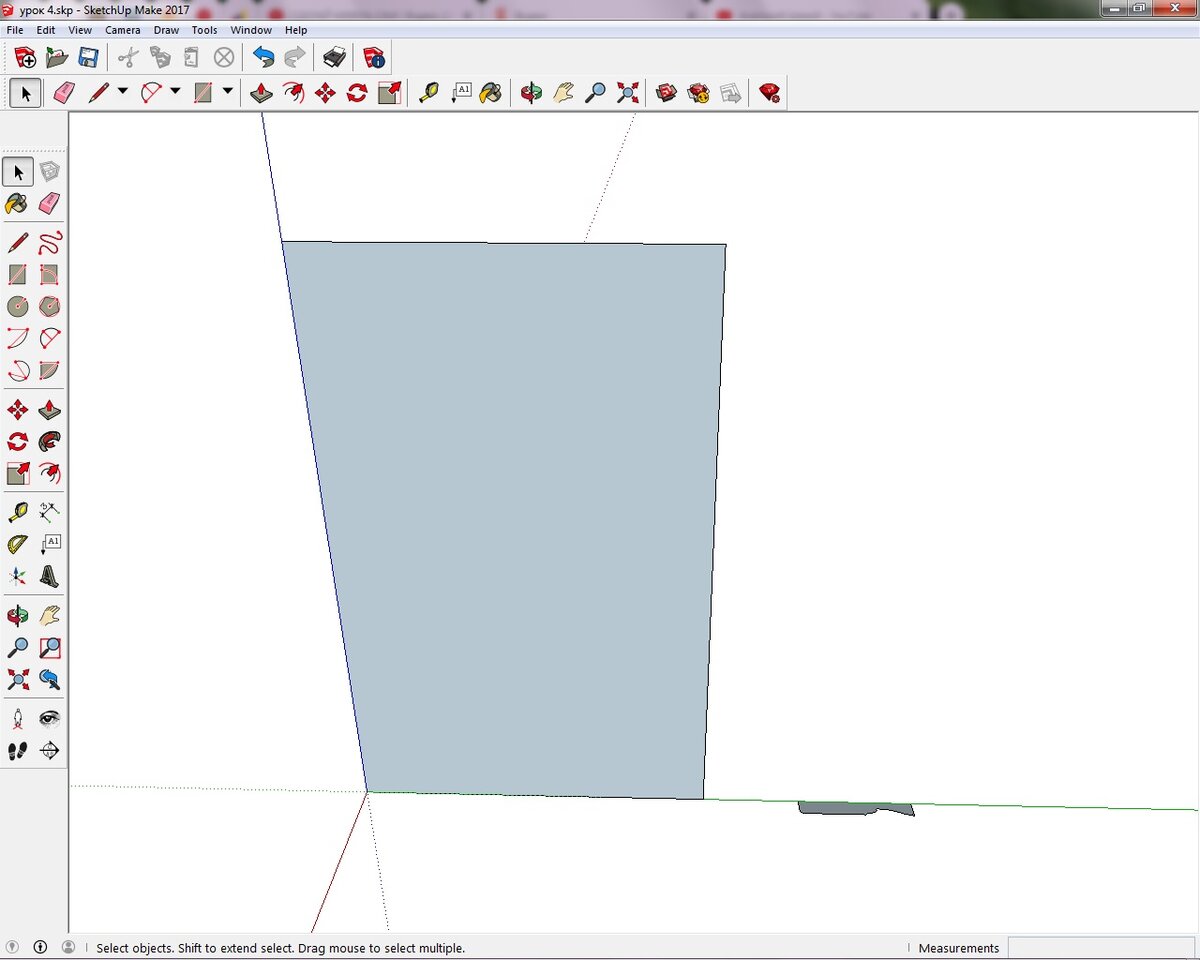Select the Dimension tool
The height and width of the screenshot is (960, 1200).
(x=49, y=512)
